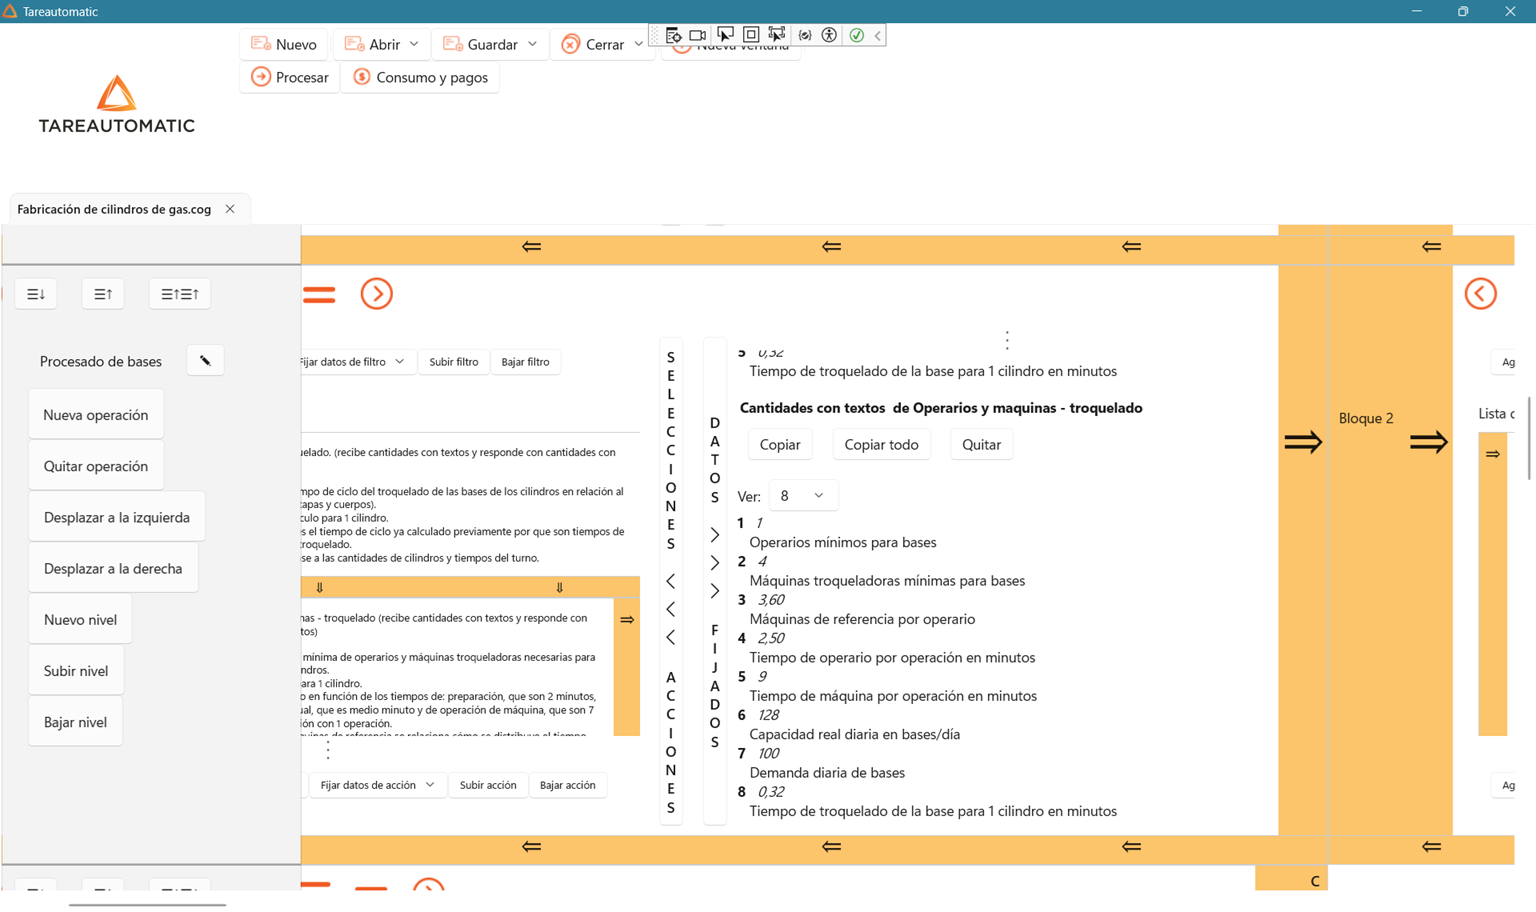Image resolution: width=1536 pixels, height=912 pixels.
Task: Click the Copiar todo button
Action: [x=882, y=445]
